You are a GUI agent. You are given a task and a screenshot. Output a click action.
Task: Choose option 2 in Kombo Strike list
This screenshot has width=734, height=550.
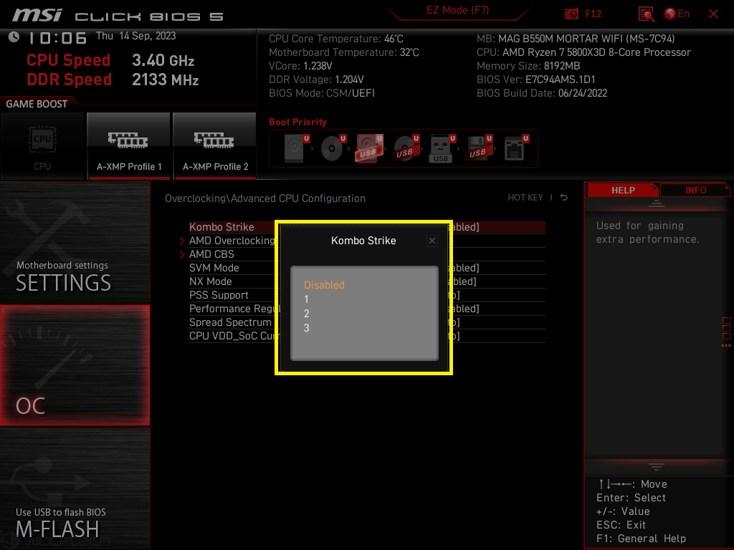click(x=307, y=314)
